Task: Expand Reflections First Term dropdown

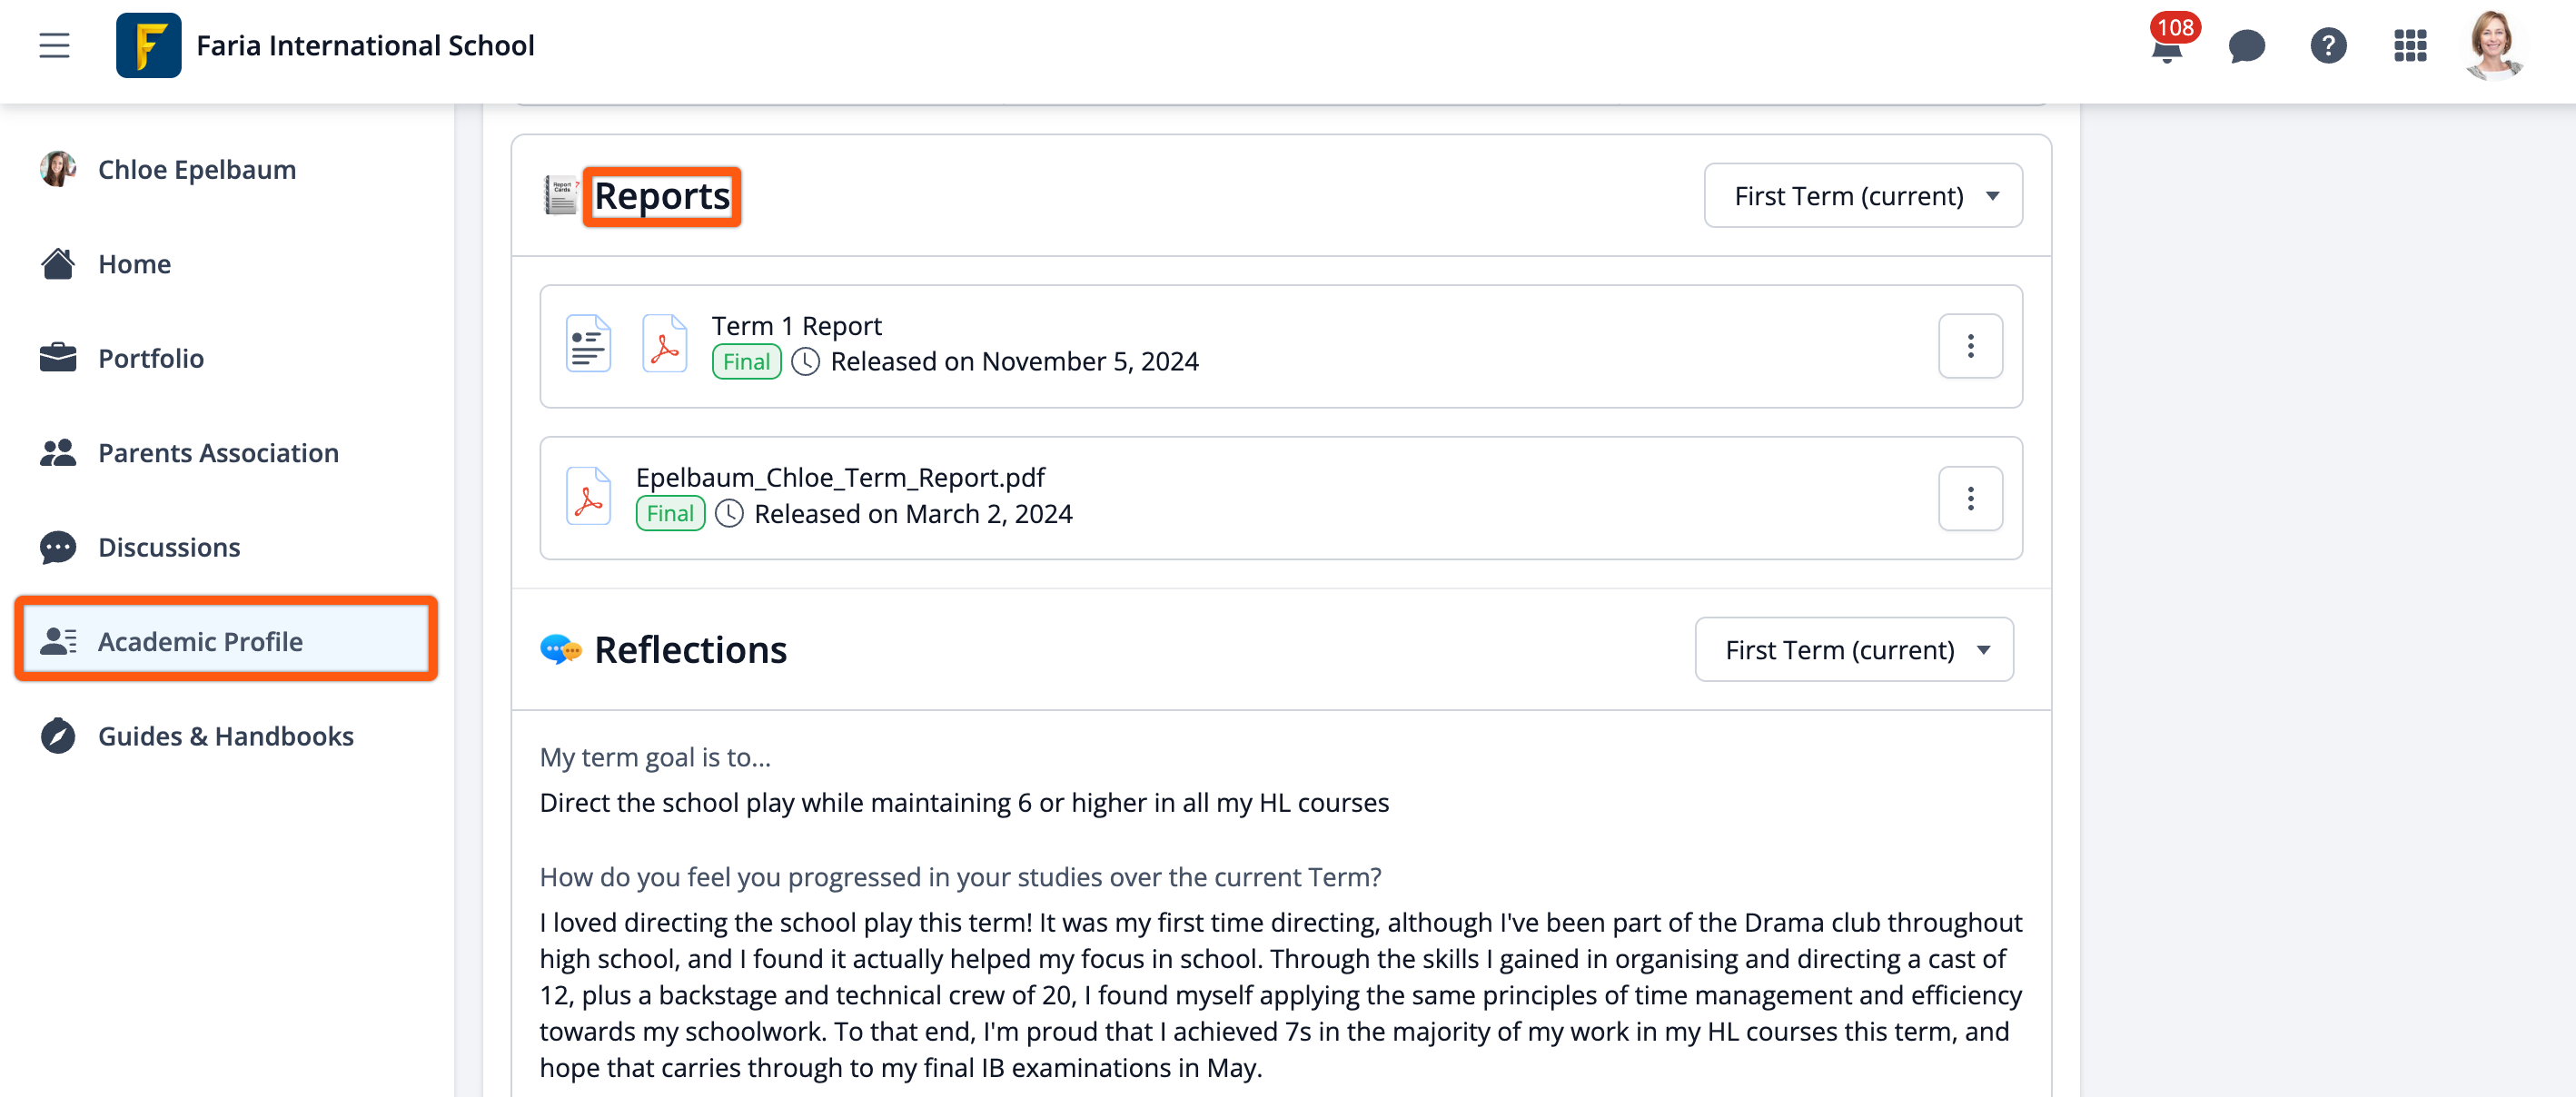Action: (1854, 650)
